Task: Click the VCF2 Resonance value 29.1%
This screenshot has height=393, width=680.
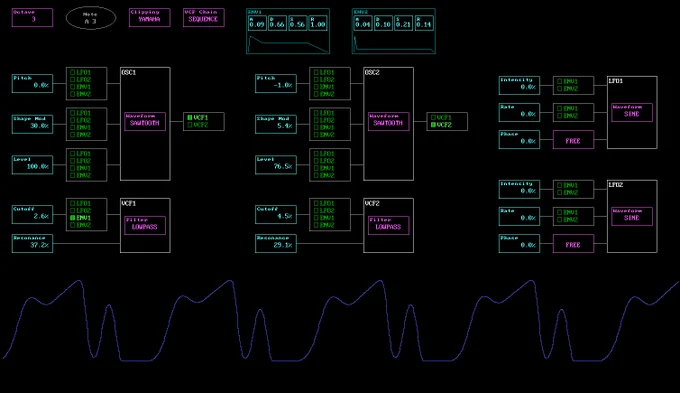Action: (x=276, y=243)
